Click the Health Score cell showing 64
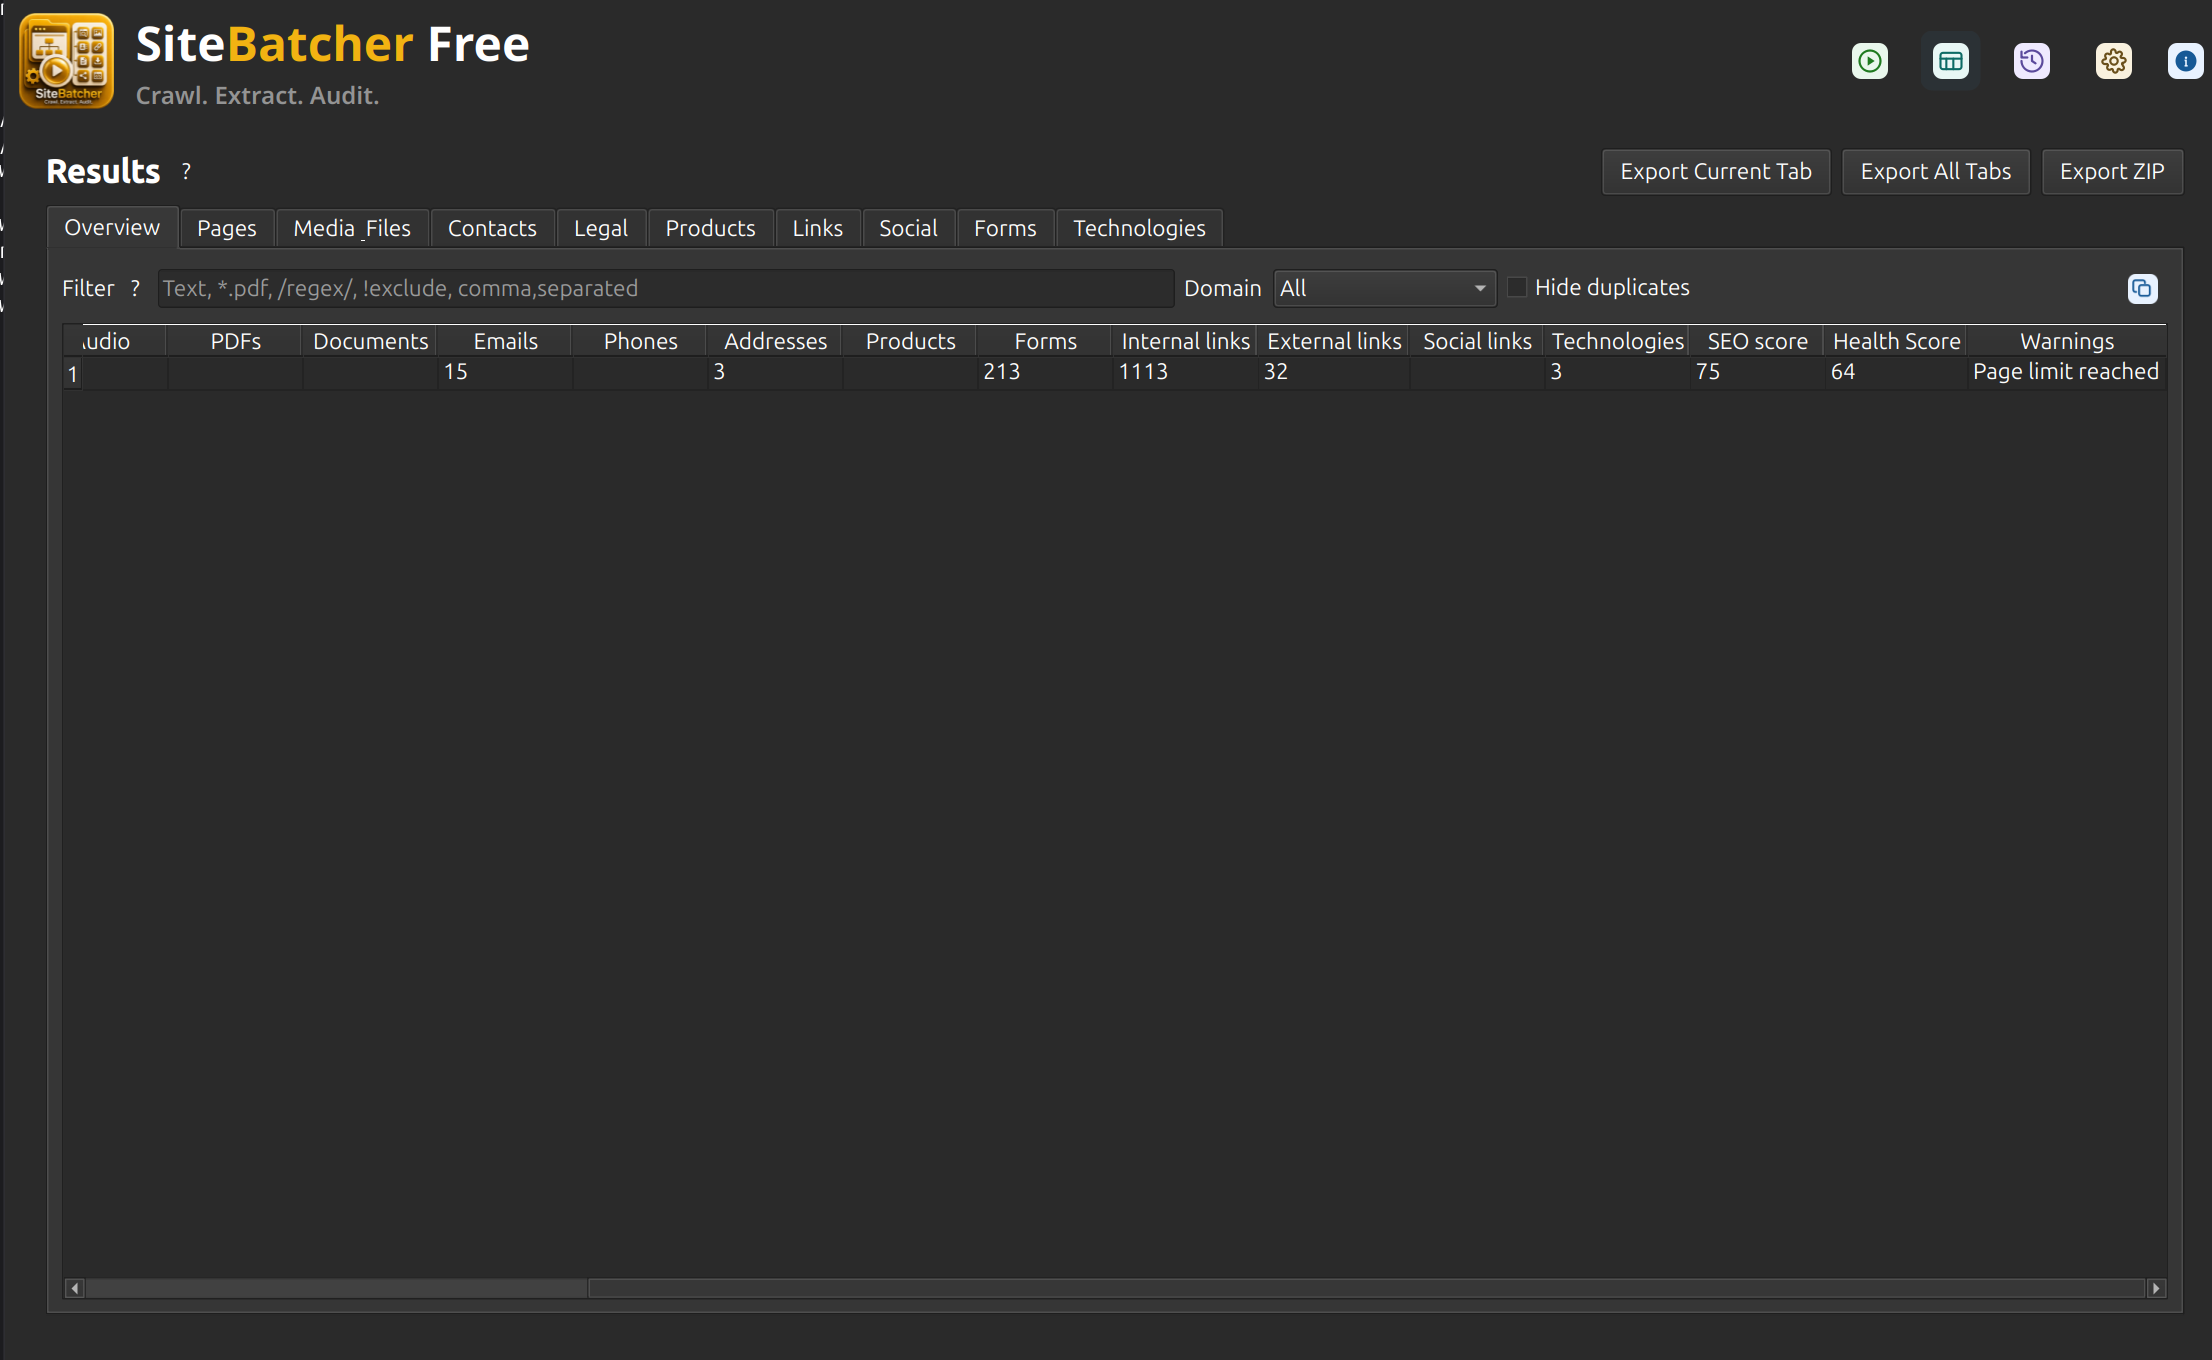This screenshot has height=1360, width=2212. point(1896,372)
